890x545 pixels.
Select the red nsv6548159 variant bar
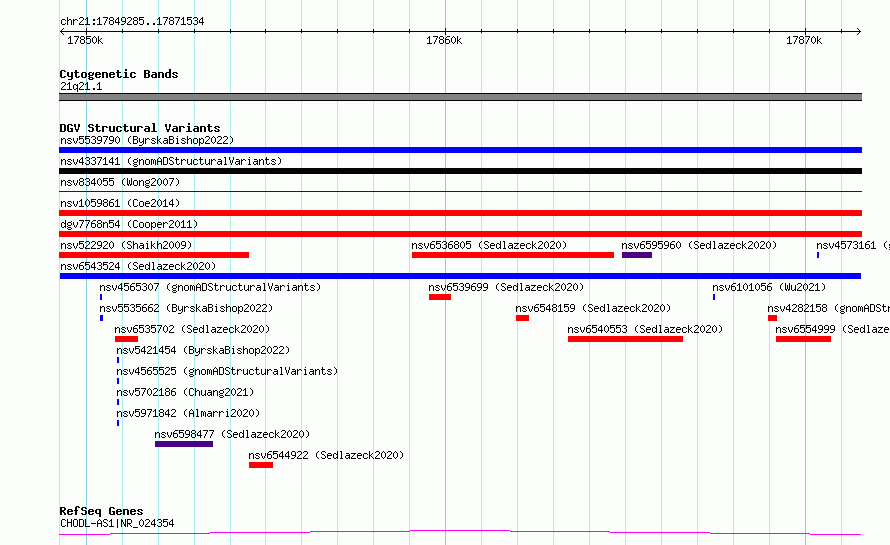pos(523,318)
